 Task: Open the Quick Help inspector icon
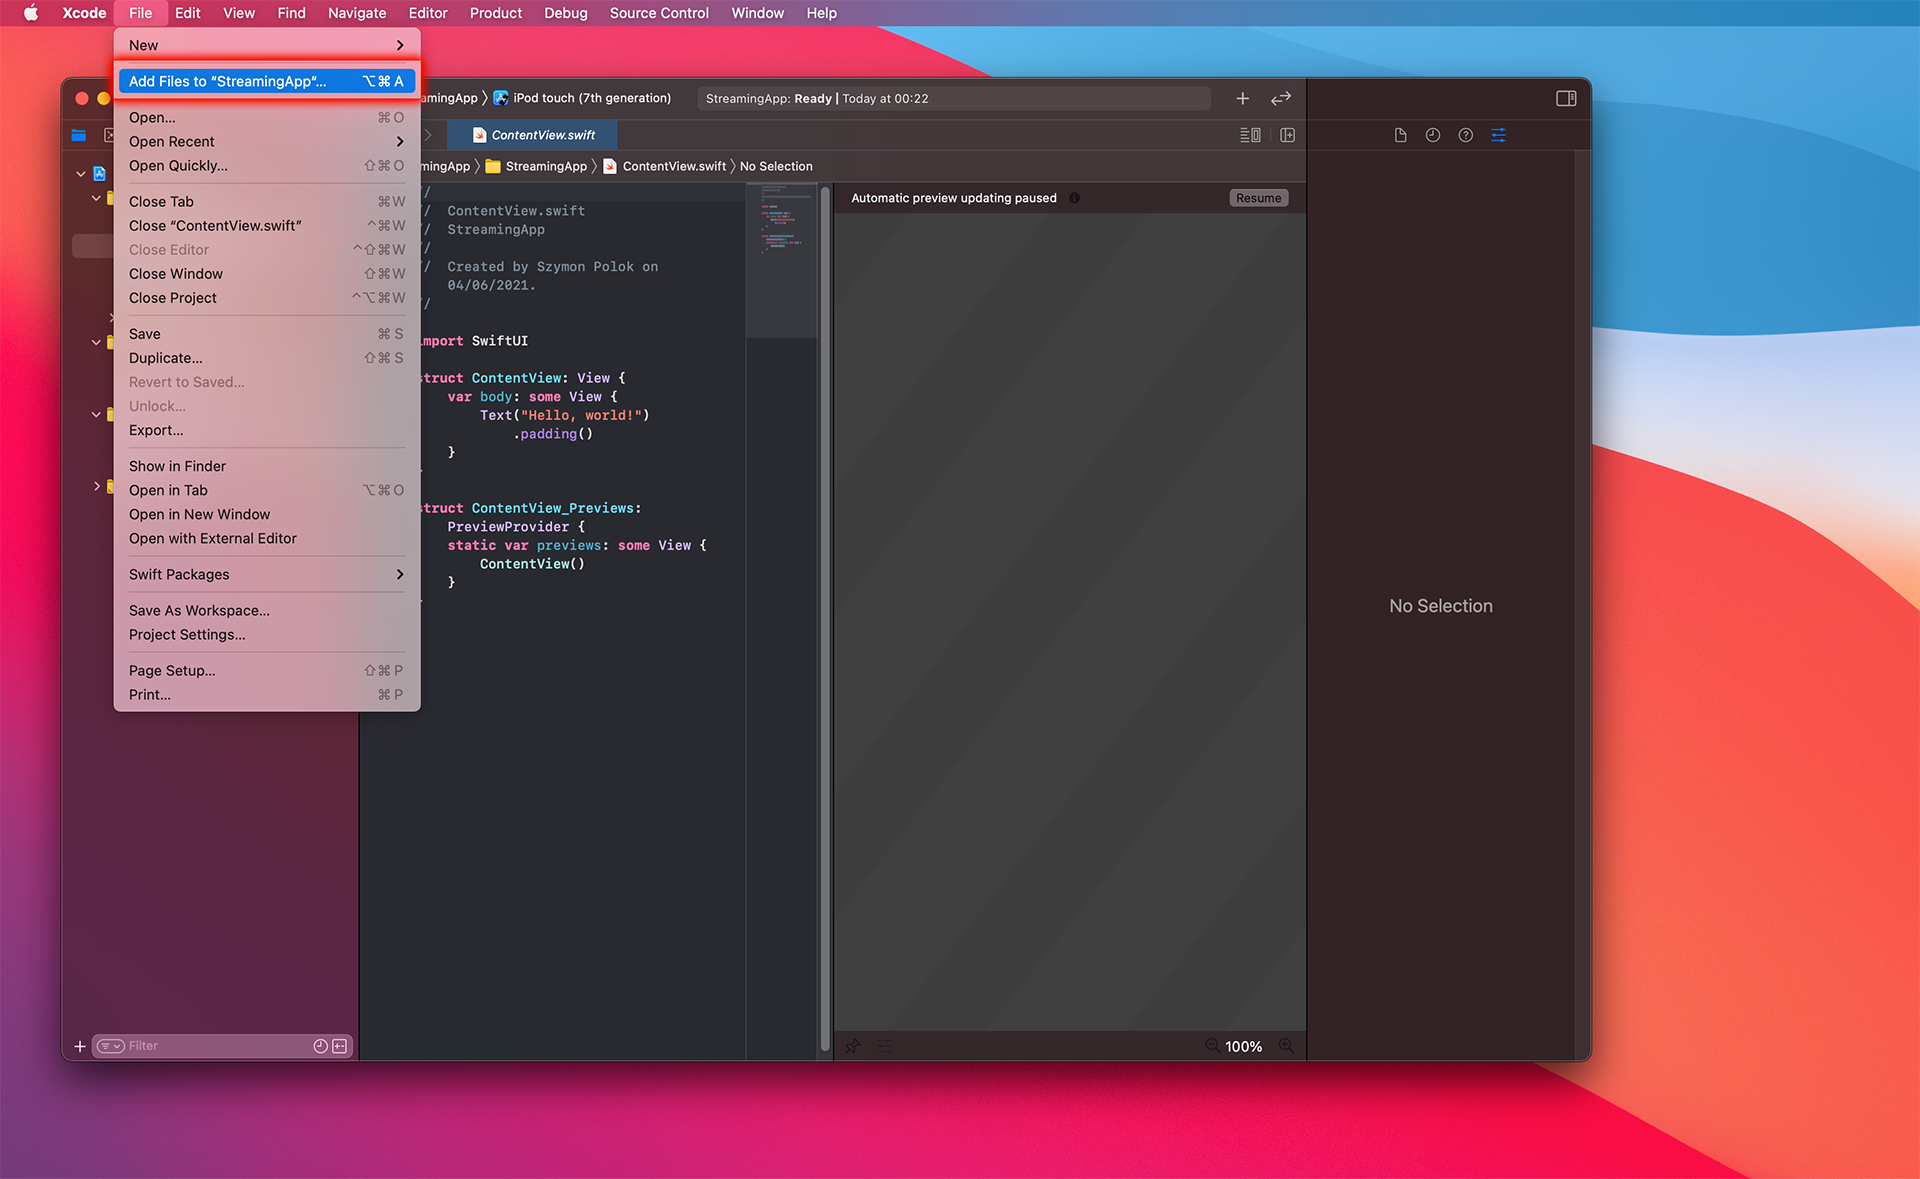click(x=1466, y=135)
